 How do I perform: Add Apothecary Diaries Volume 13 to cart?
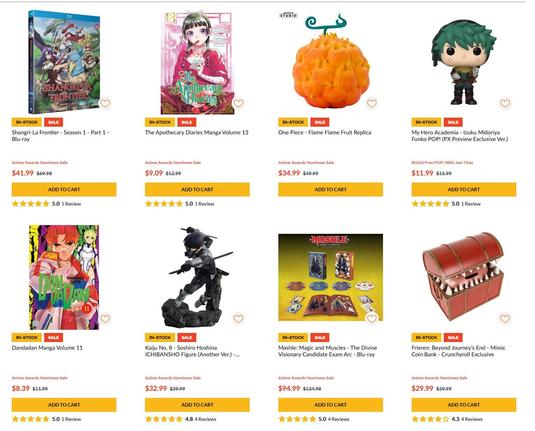[x=197, y=189]
